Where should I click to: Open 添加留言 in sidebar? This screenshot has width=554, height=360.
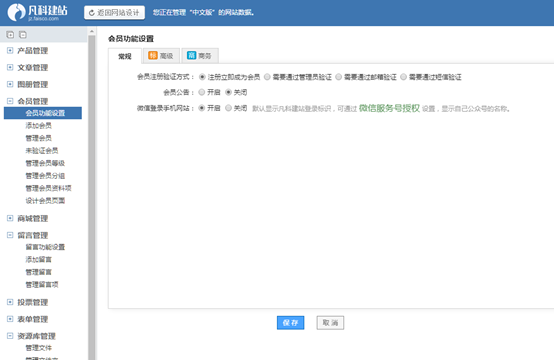[39, 260]
